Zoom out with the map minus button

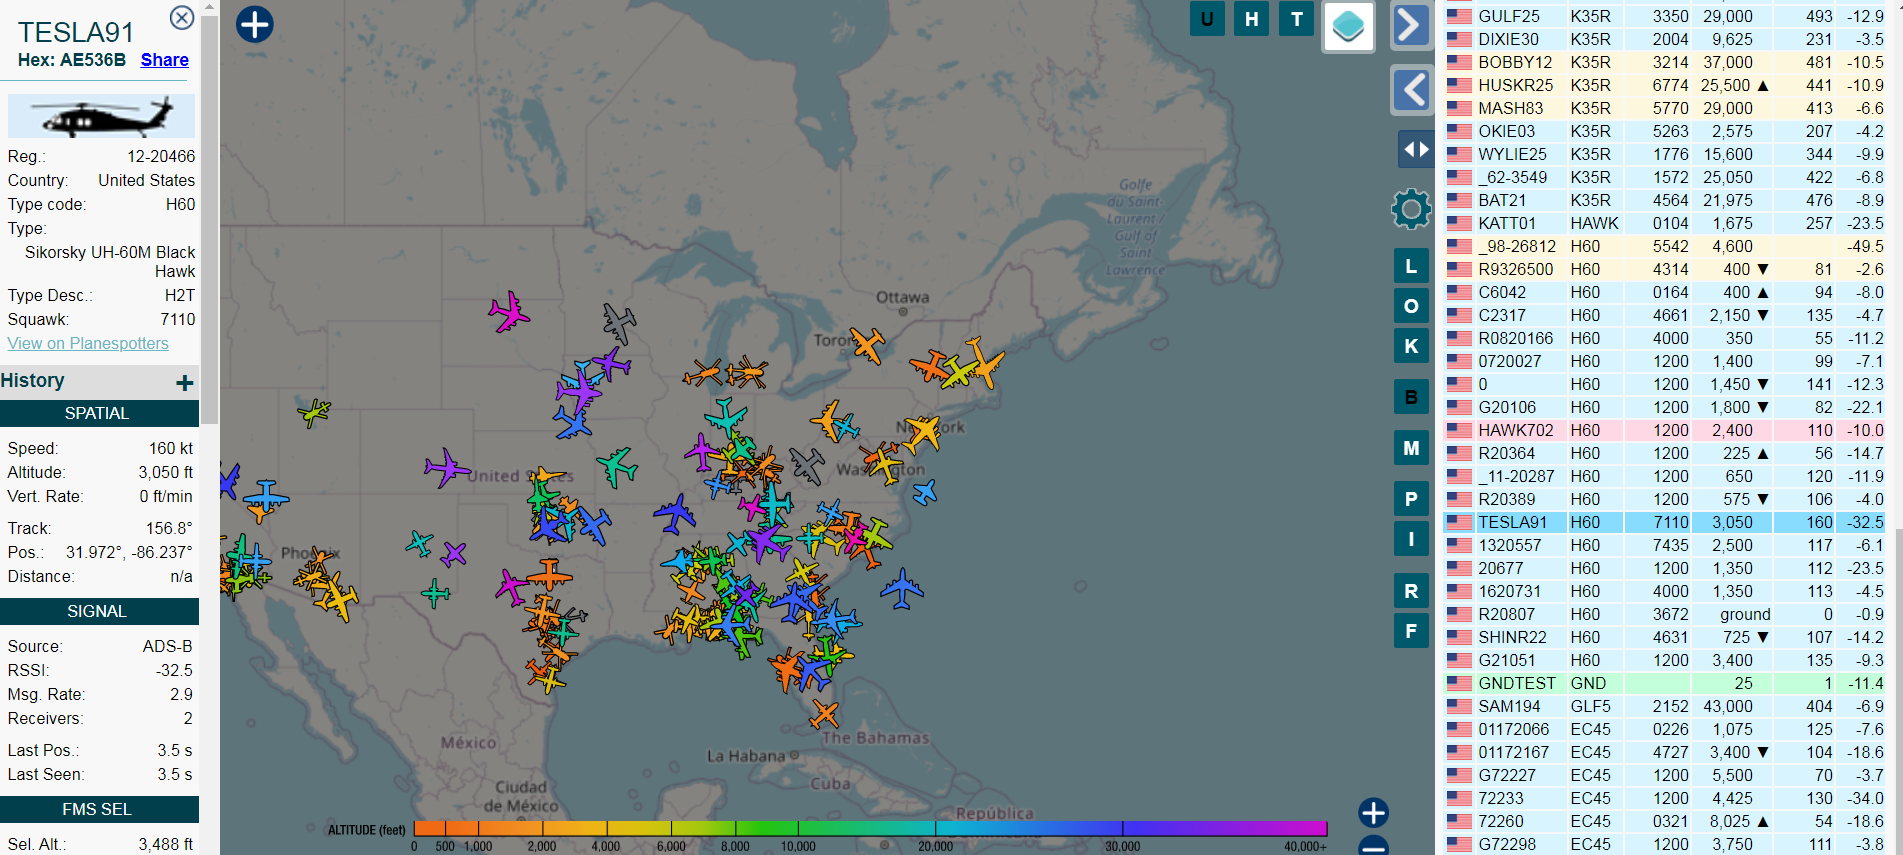(x=1374, y=846)
